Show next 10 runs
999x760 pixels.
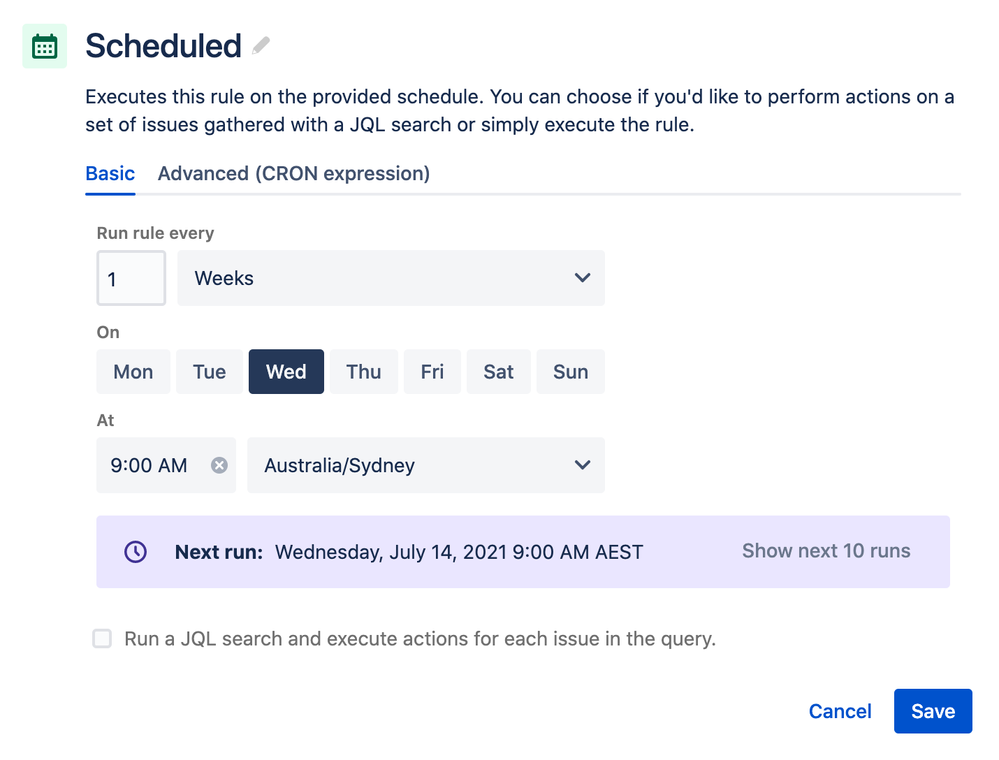[826, 551]
